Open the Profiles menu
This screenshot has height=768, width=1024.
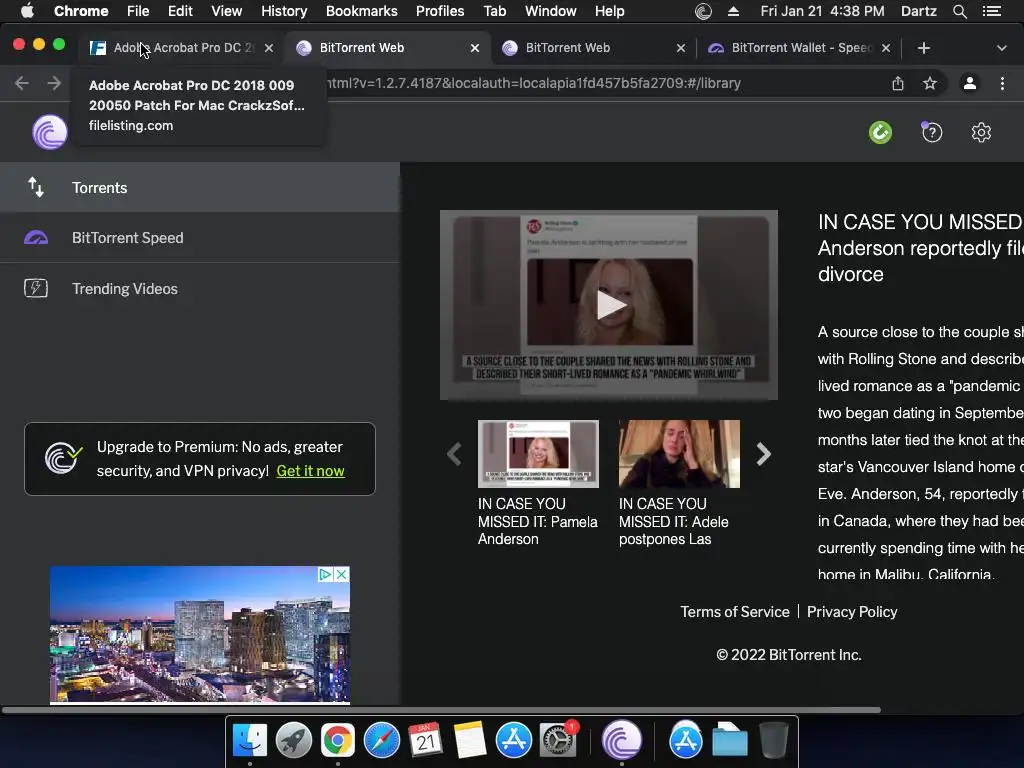point(440,11)
